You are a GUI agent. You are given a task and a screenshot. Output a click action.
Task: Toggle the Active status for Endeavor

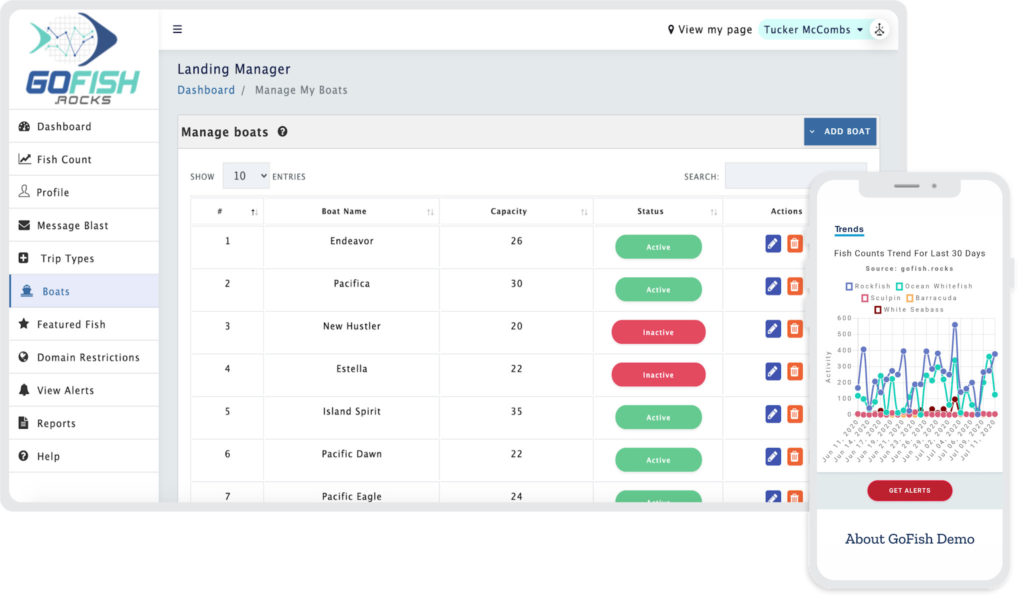658,247
